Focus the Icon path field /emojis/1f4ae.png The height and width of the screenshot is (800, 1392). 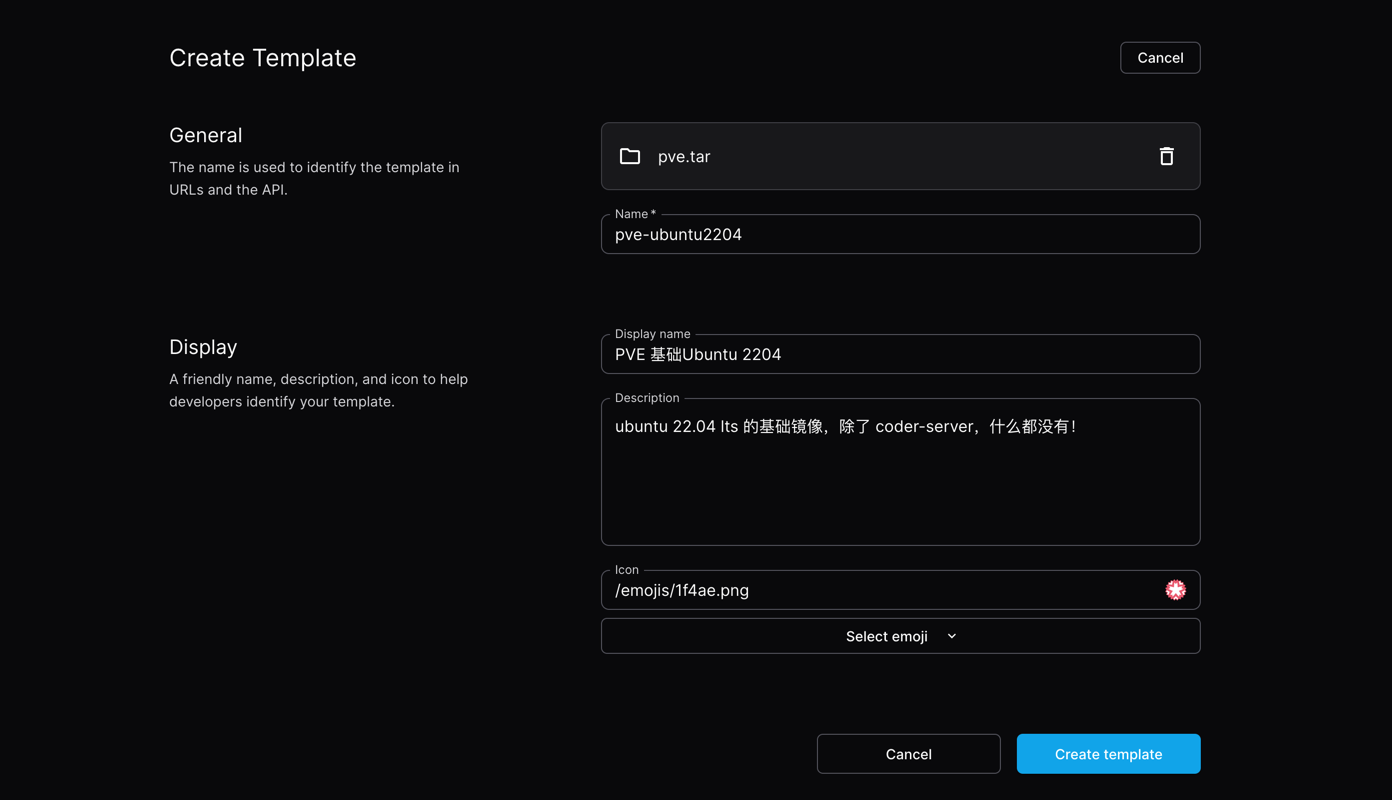880,590
